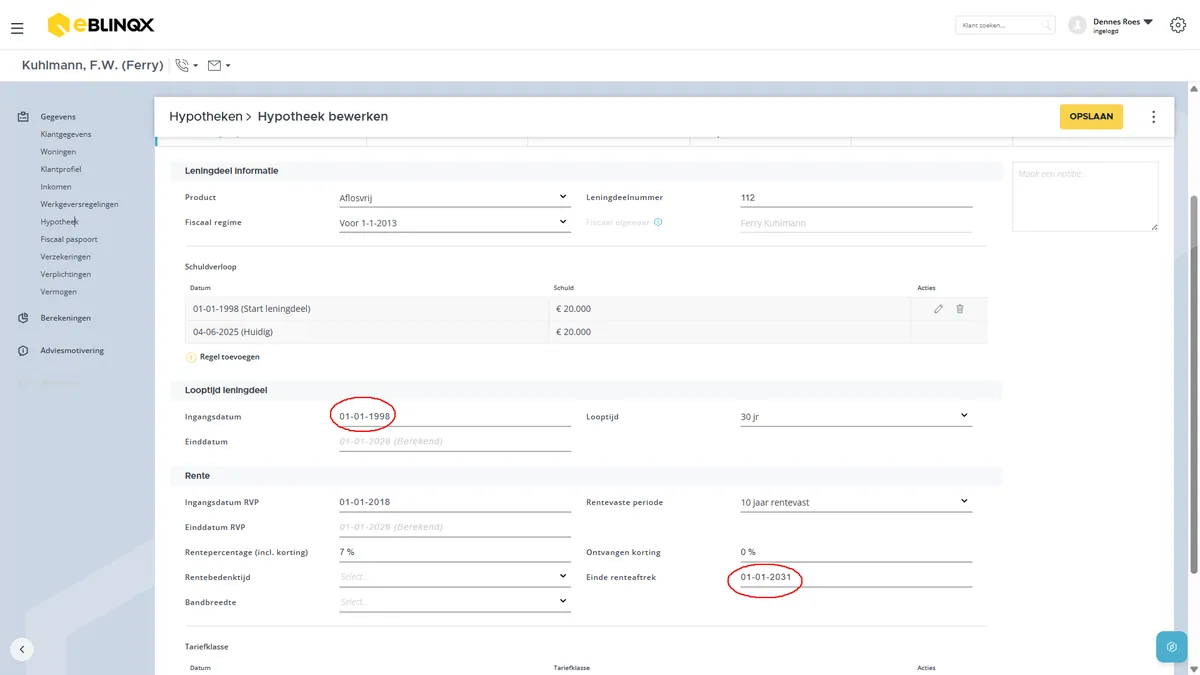The width and height of the screenshot is (1200, 675).
Task: Click the Berekeningen chart icon
Action: (x=23, y=318)
